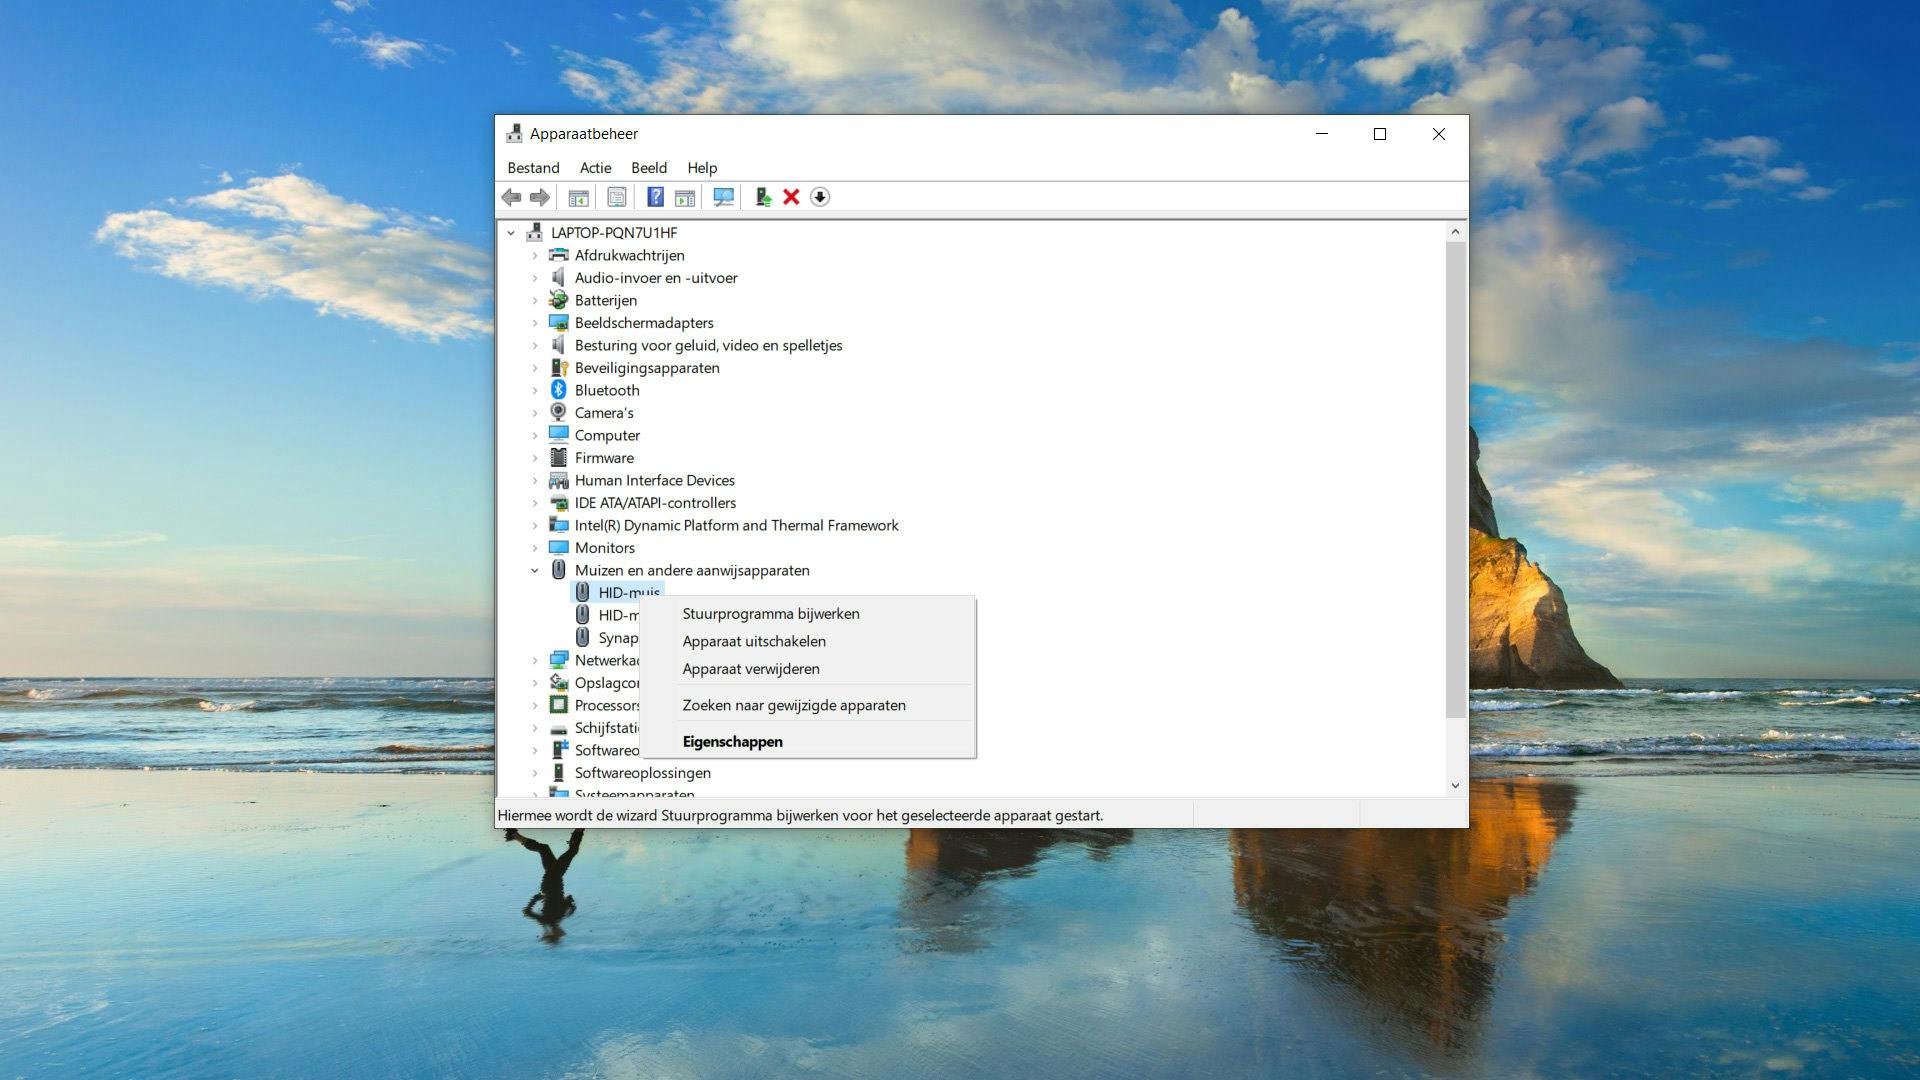Expand the Bluetooth category

coord(534,390)
